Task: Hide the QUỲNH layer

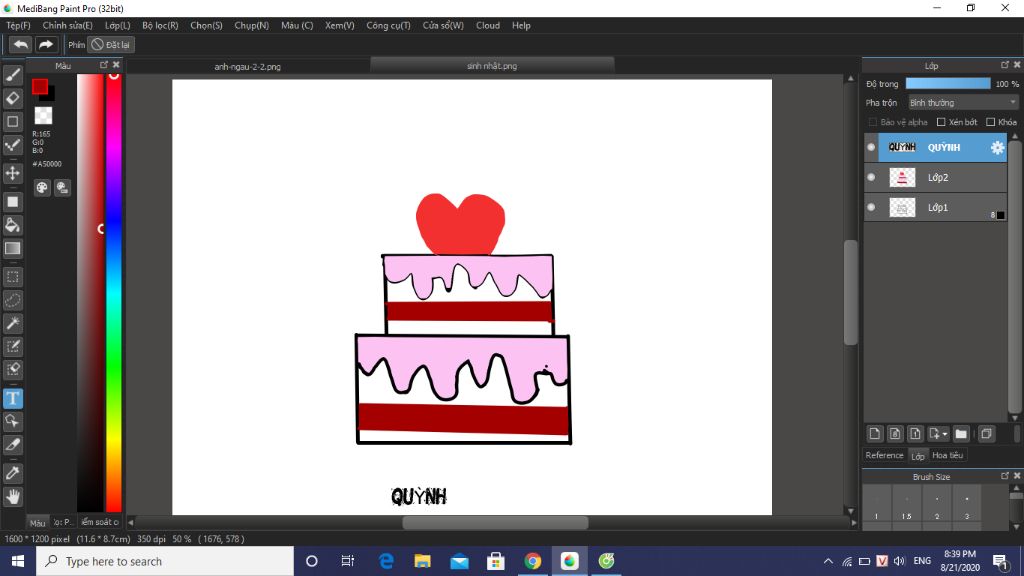Action: [871, 148]
